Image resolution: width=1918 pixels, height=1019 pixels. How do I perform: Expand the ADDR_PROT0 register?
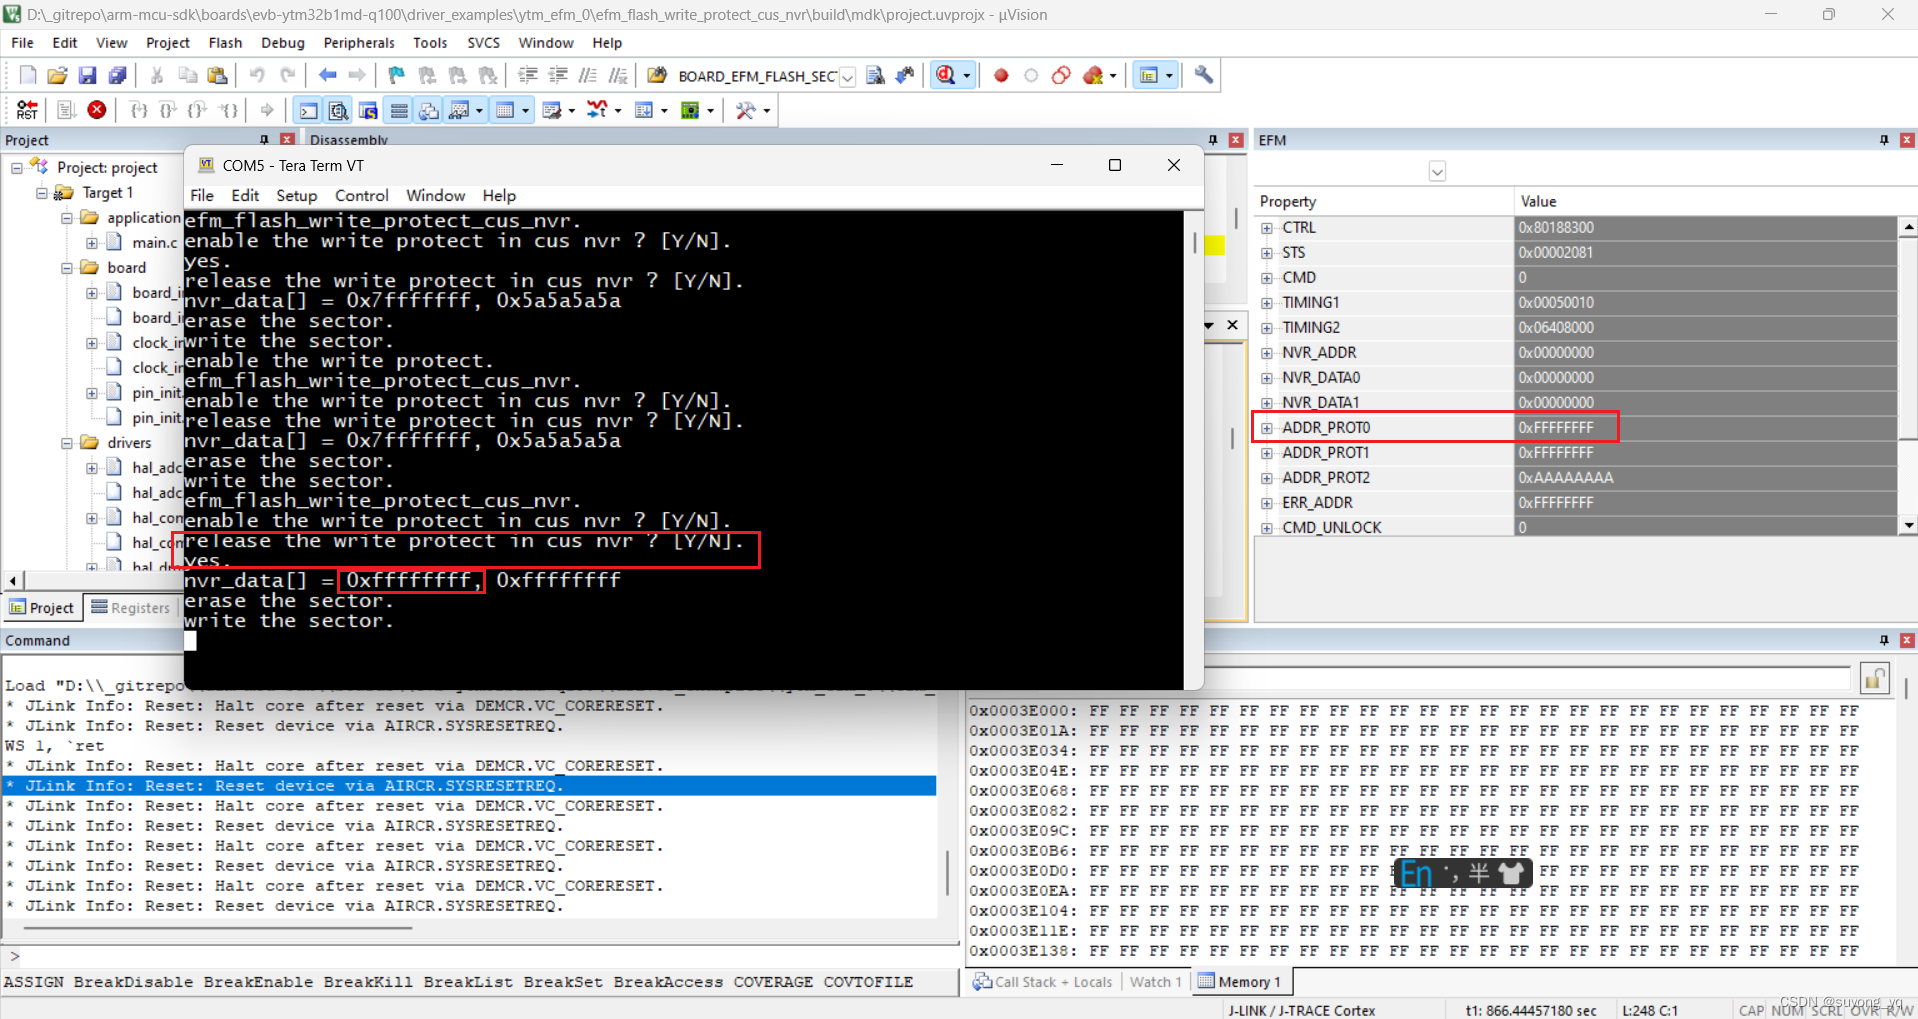pos(1267,428)
